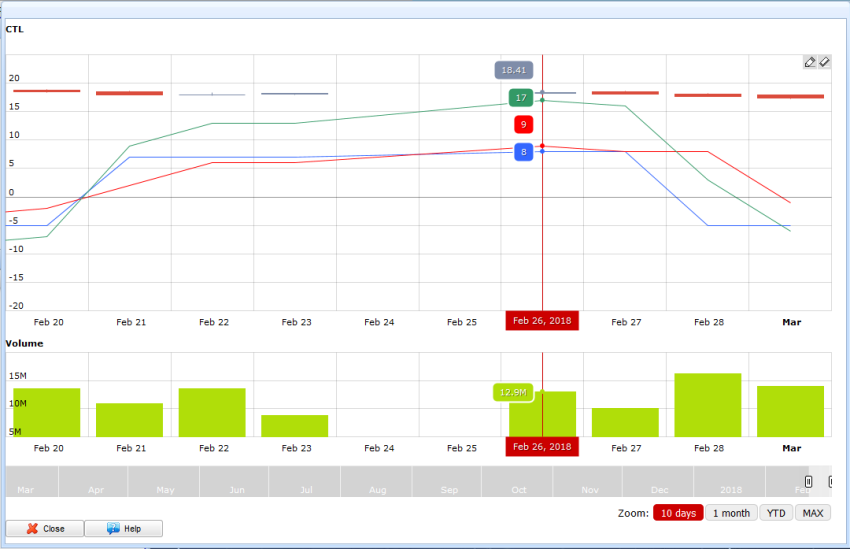Select the pencil draw tool

(x=810, y=62)
